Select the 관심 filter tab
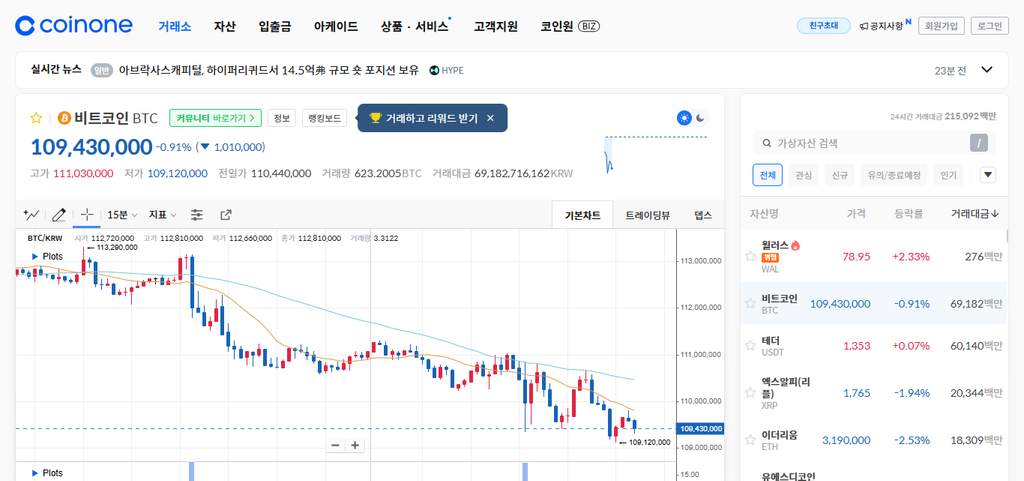The width and height of the screenshot is (1024, 481). [804, 175]
